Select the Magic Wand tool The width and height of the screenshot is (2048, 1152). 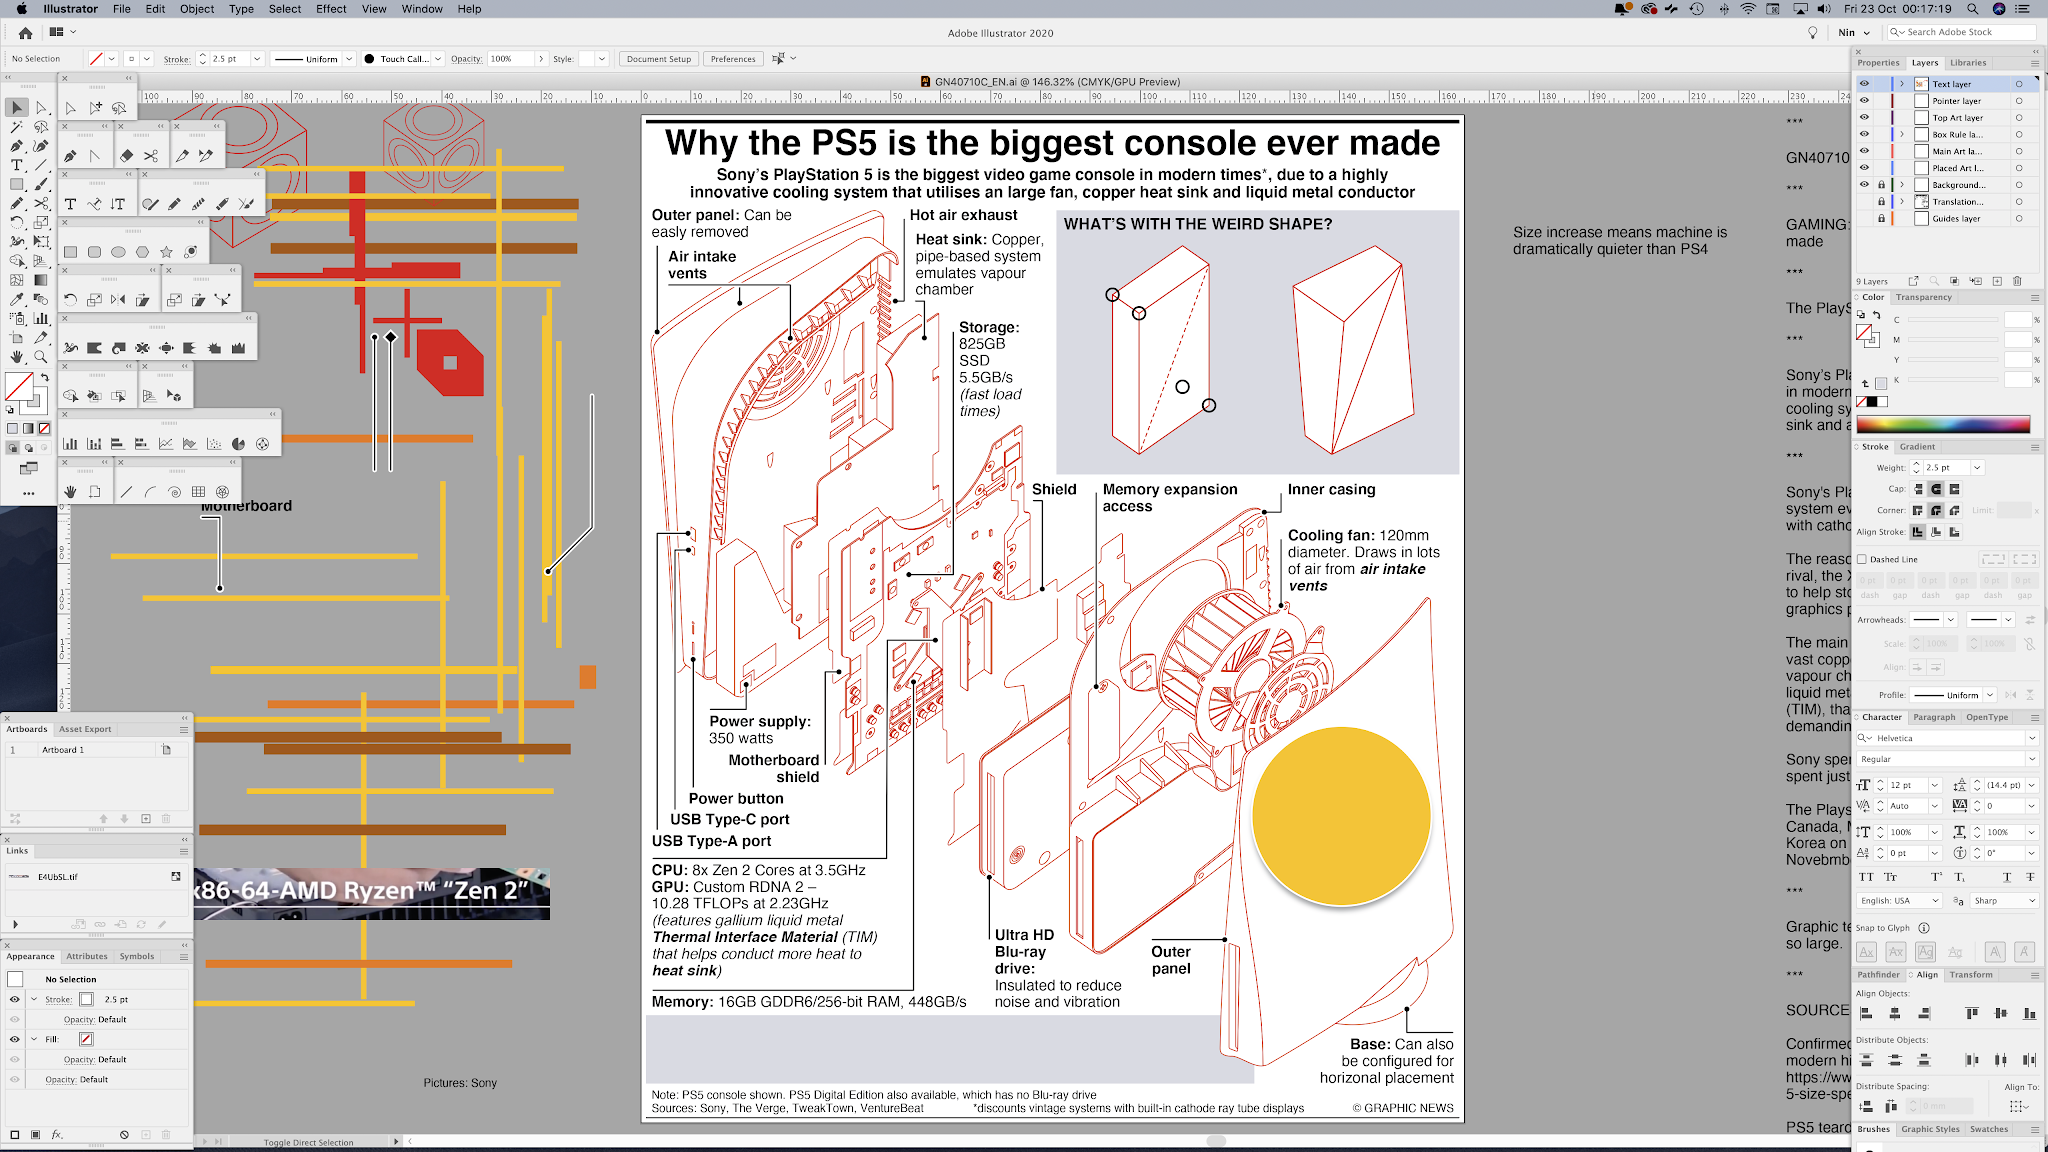tap(17, 127)
